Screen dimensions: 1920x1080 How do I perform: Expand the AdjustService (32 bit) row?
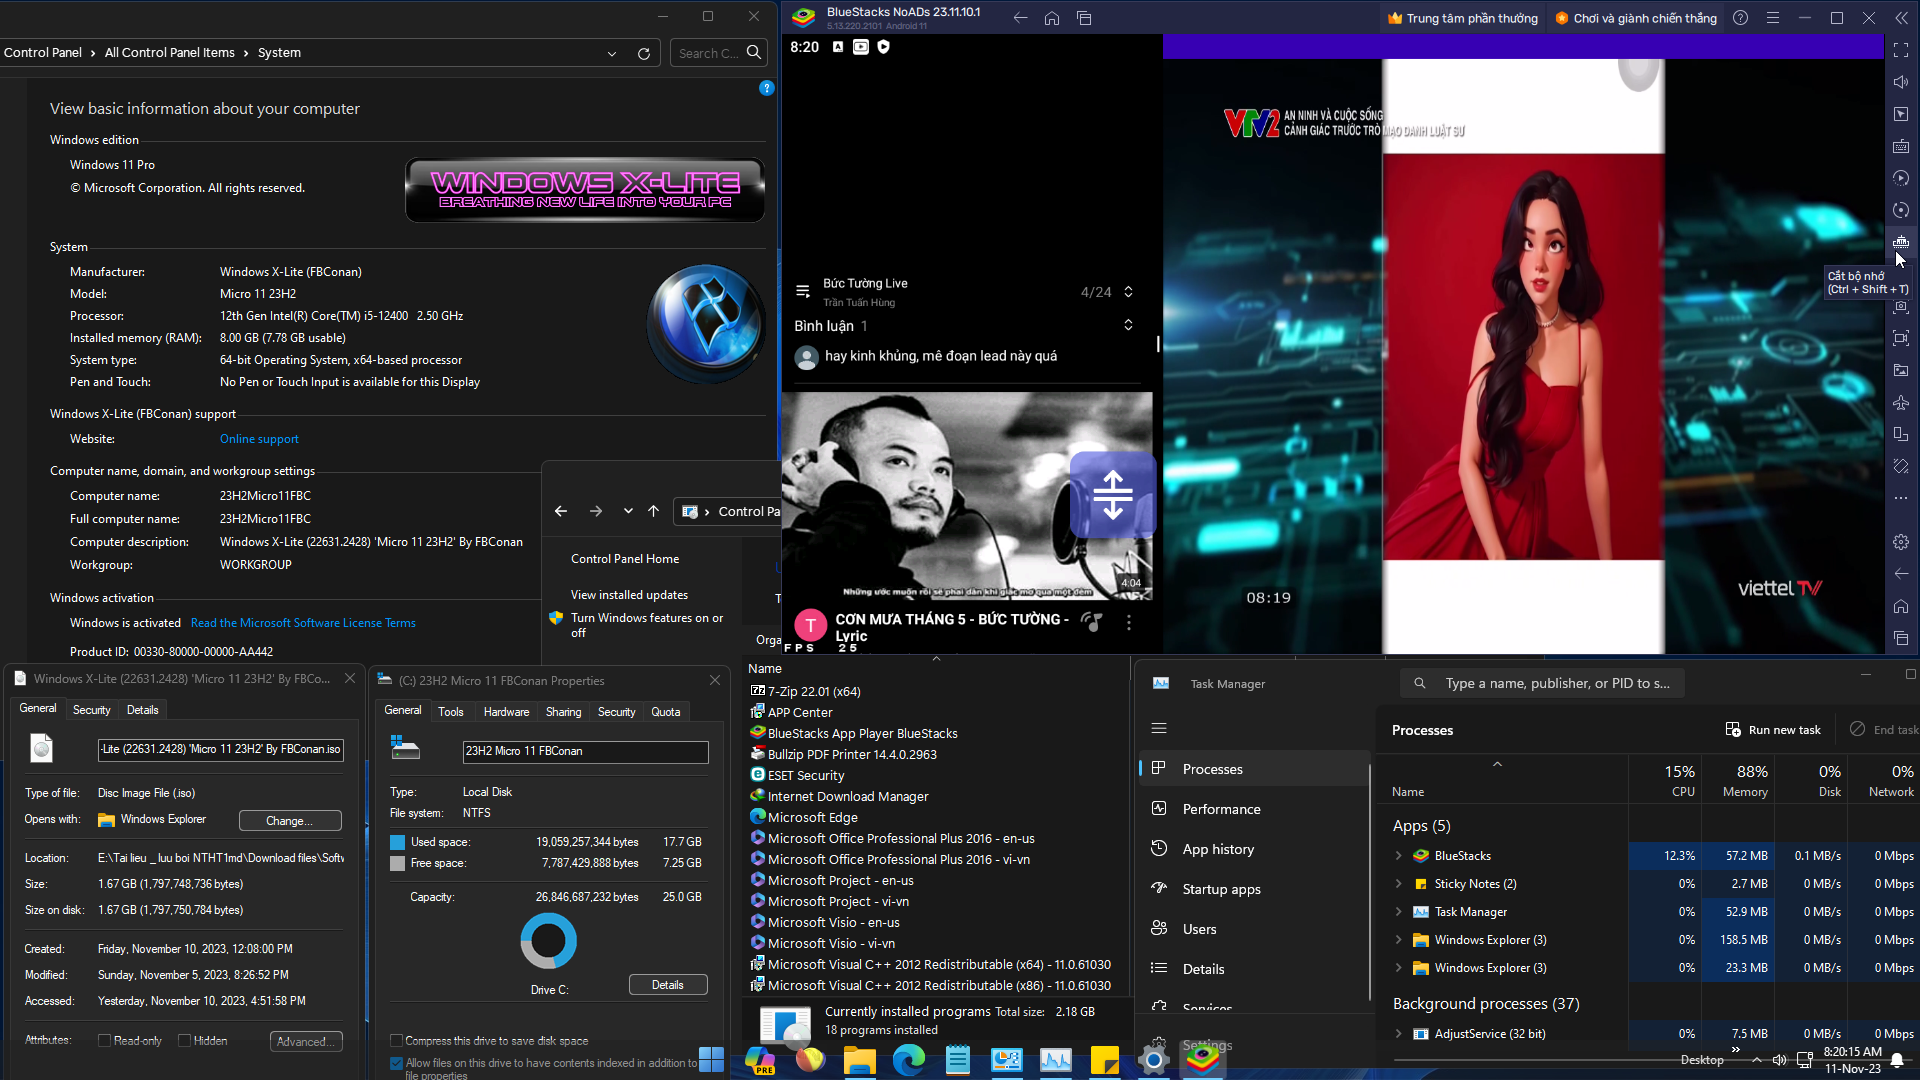click(x=1398, y=1034)
